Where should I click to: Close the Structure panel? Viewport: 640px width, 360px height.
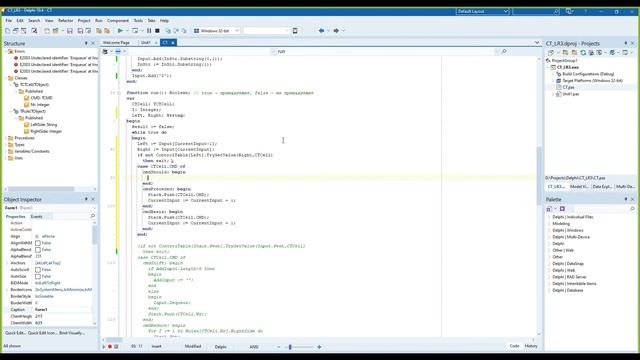point(93,43)
